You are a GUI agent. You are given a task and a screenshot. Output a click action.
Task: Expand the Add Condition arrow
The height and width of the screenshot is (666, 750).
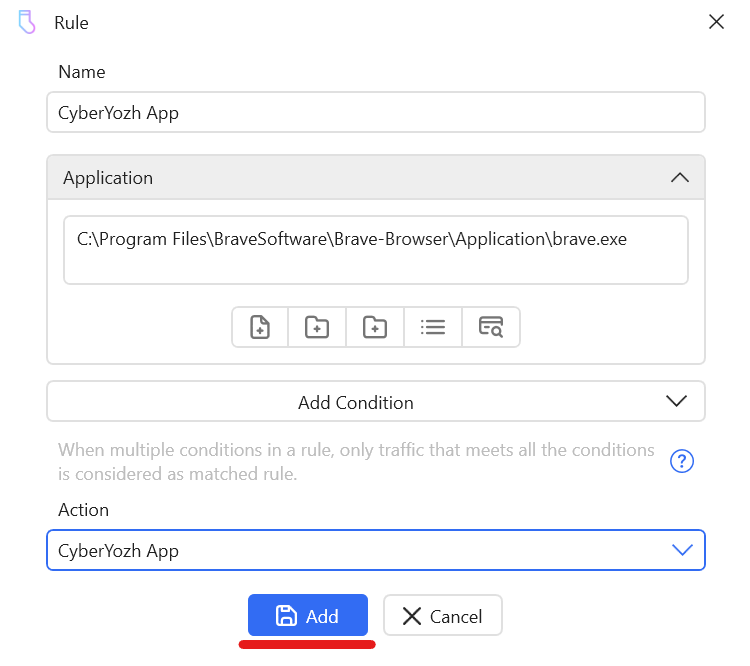pyautogui.click(x=677, y=402)
